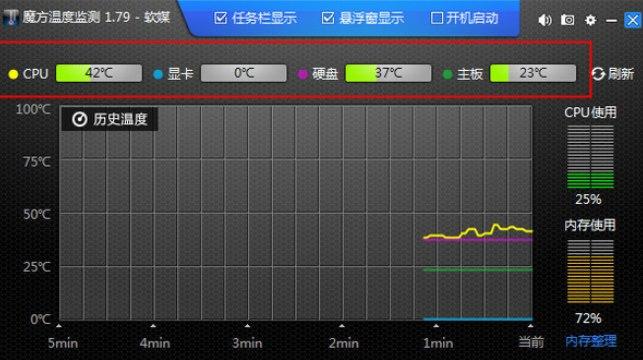Viewport: 643px width, 360px height.
Task: Click the thermometer app logo icon
Action: click(x=11, y=17)
